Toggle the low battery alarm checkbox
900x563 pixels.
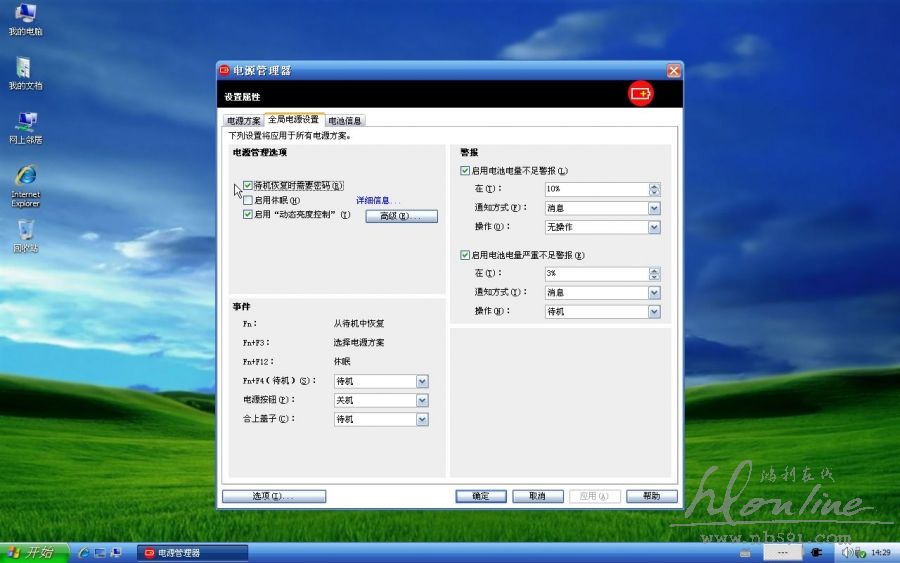pos(465,171)
